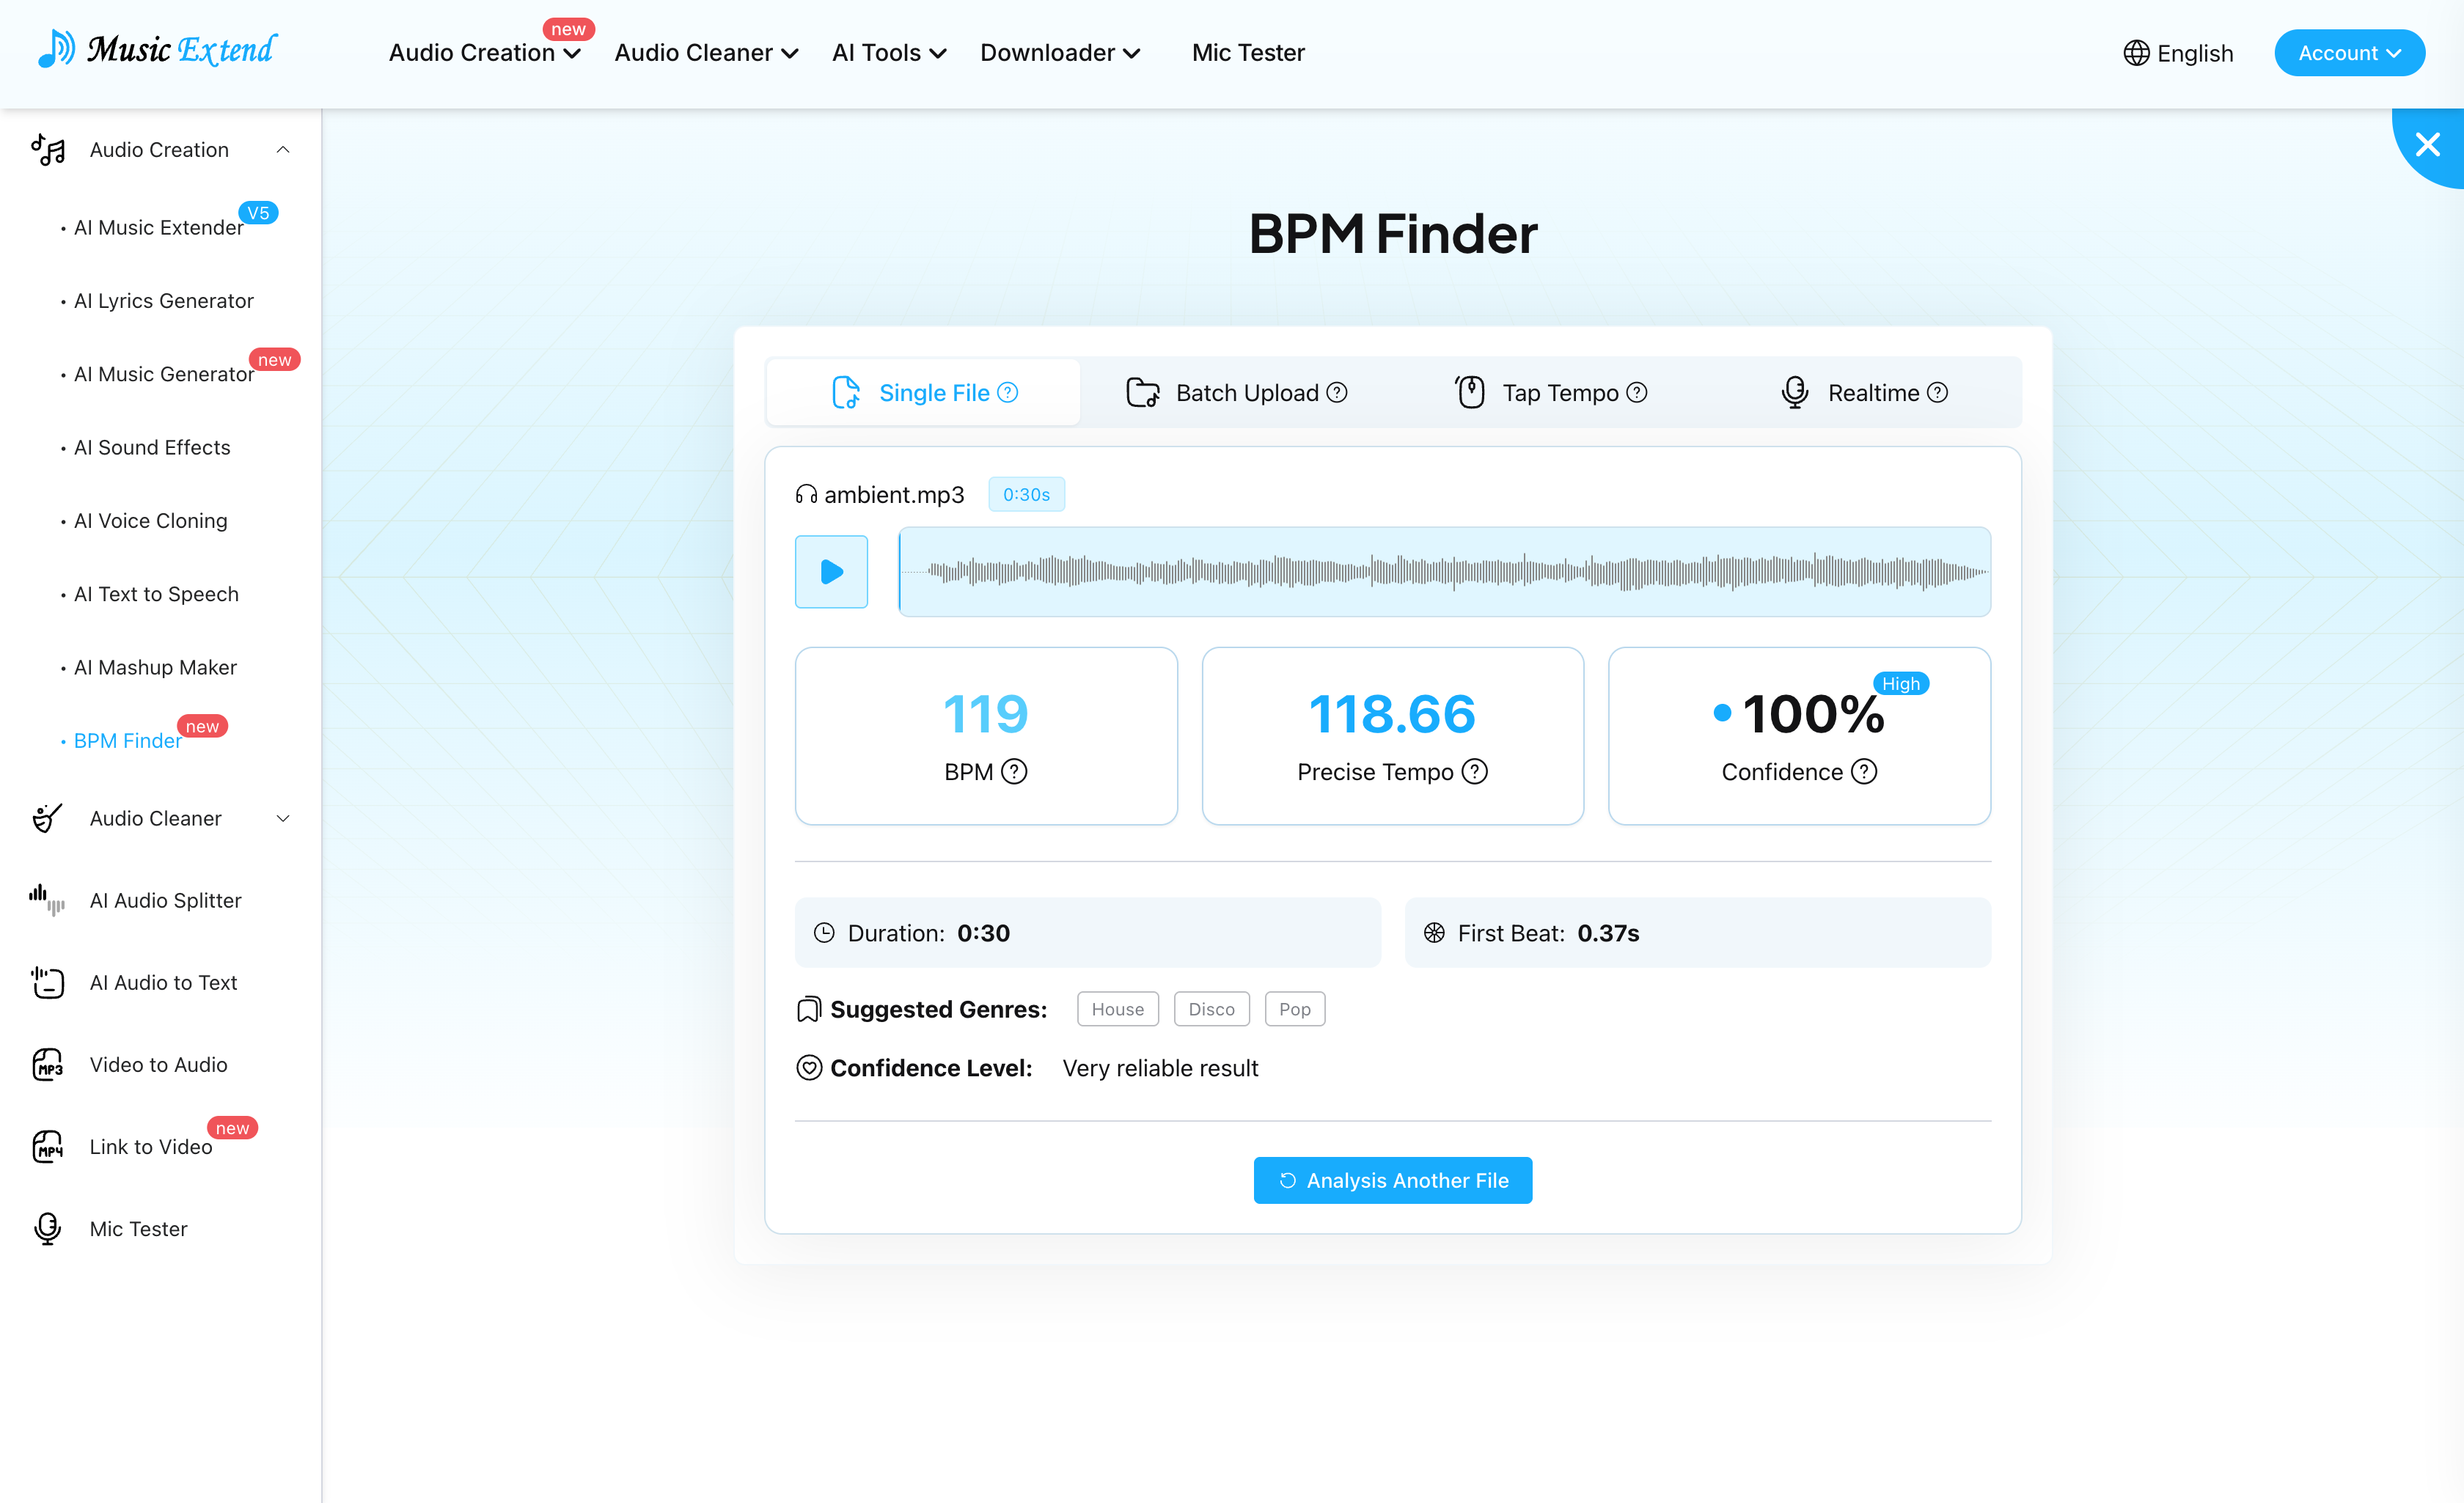Open sidebar Mic Tester microphone item
2464x1503 pixels.
tap(138, 1228)
